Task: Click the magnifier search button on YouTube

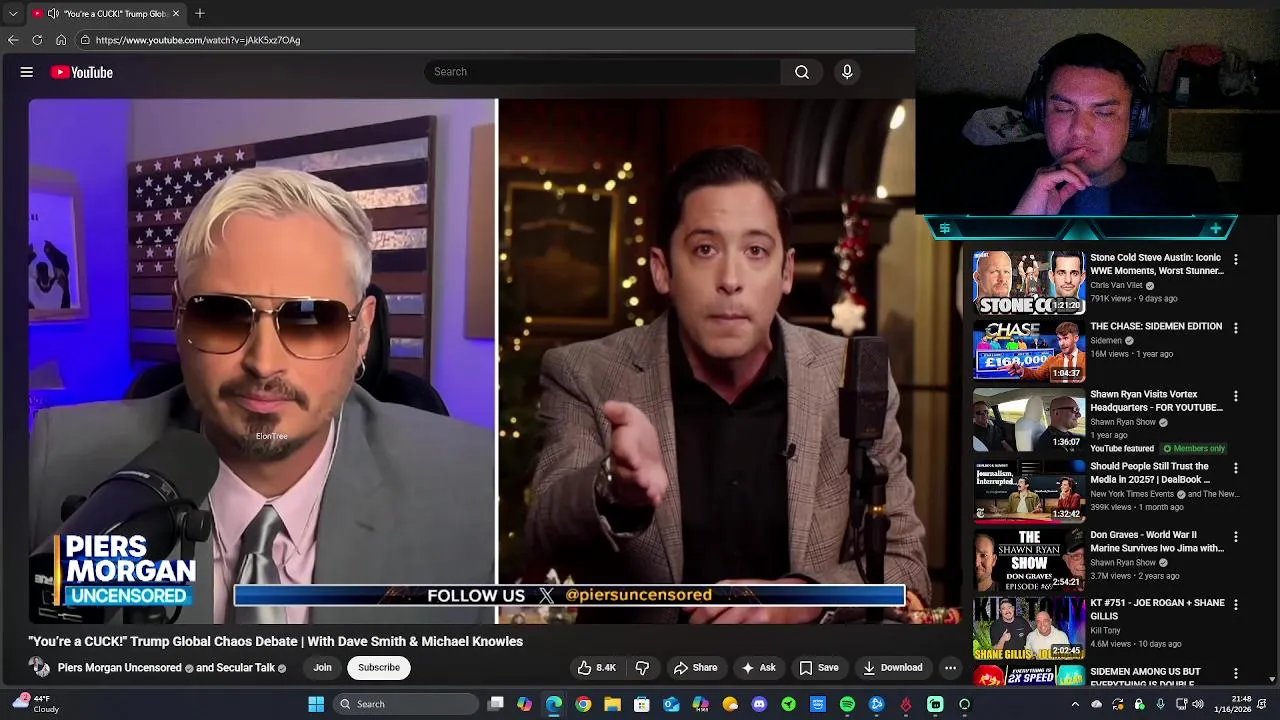Action: coord(802,72)
